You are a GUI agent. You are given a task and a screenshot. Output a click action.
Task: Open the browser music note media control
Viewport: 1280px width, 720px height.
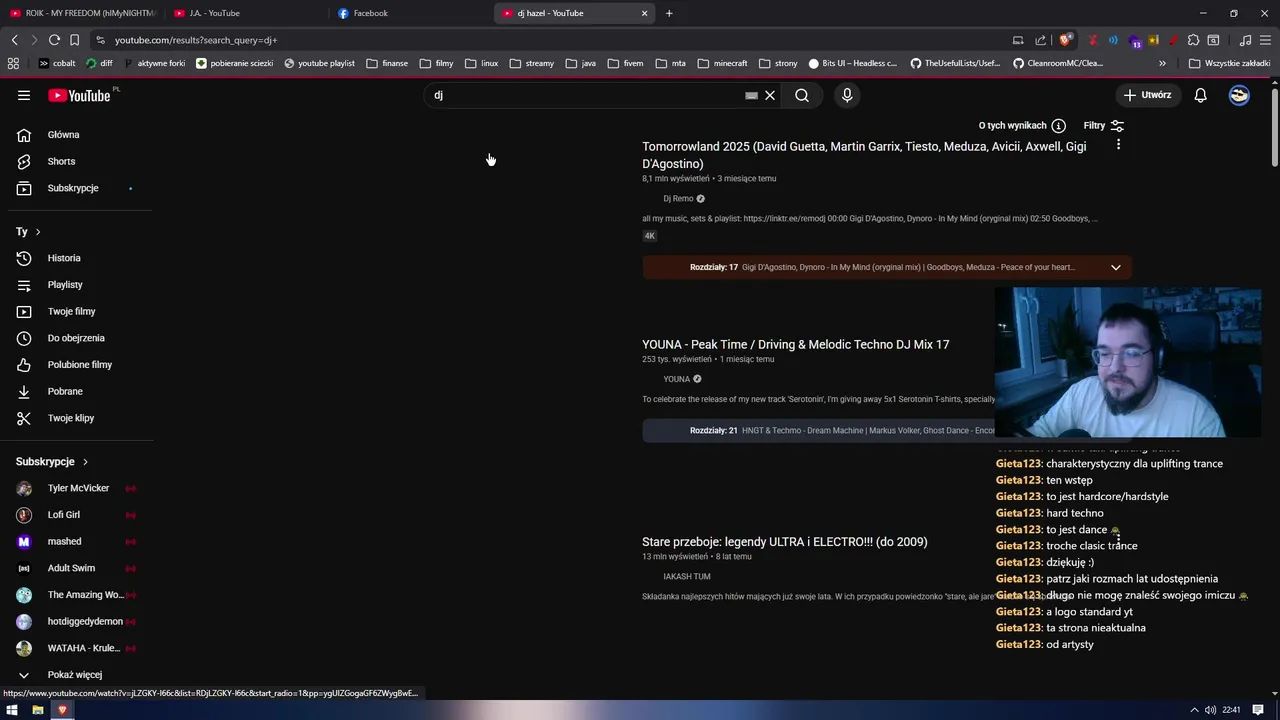click(x=1245, y=40)
